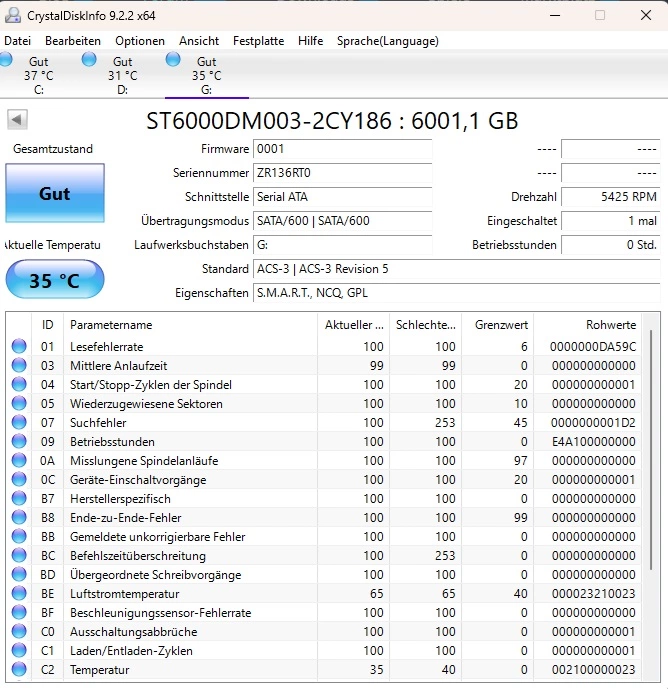This screenshot has width=668, height=689.
Task: Open the Datei menu
Action: [x=18, y=41]
